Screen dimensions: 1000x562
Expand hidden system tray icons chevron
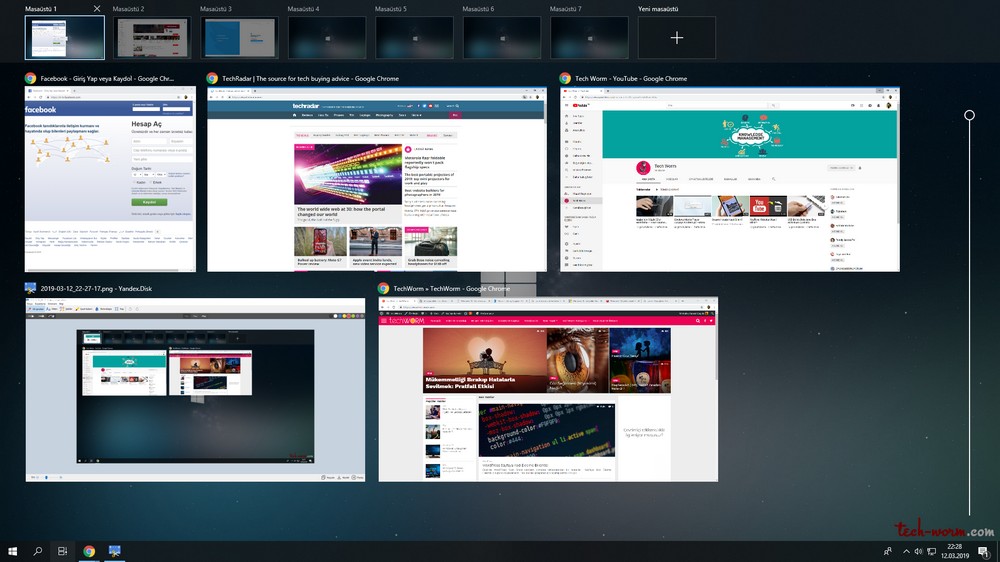click(x=904, y=551)
